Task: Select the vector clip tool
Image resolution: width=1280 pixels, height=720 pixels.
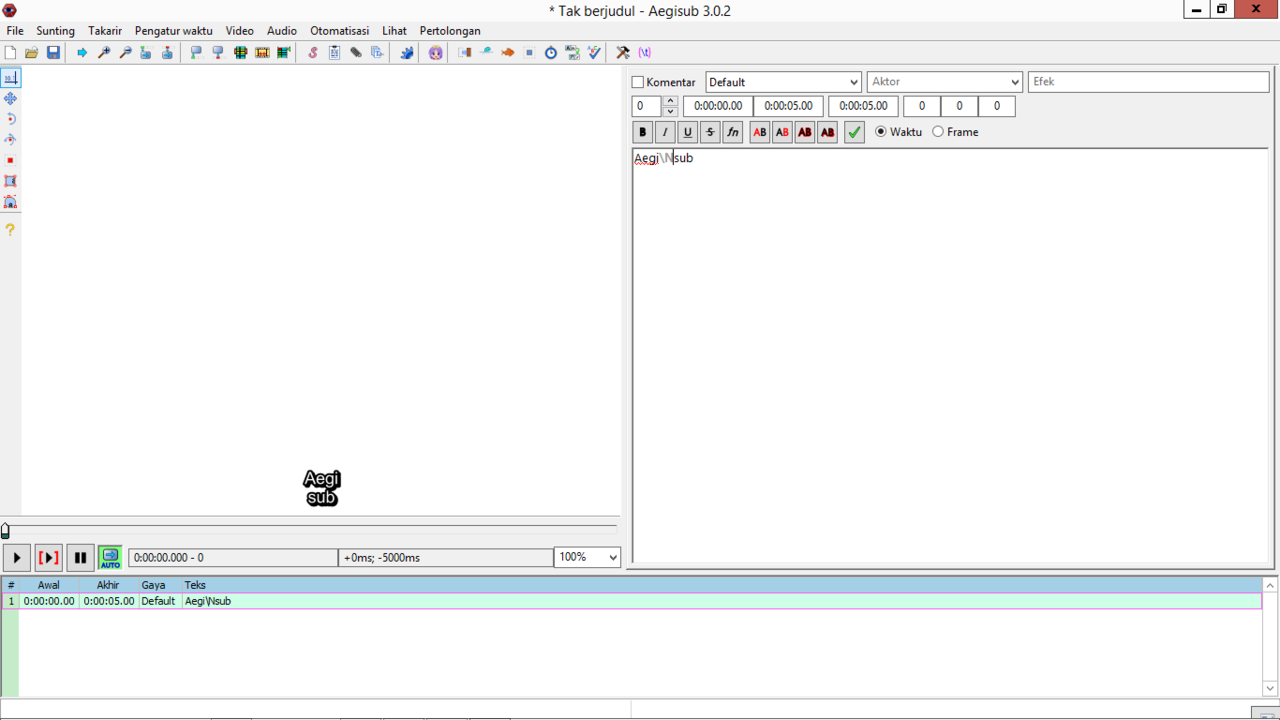Action: point(10,202)
